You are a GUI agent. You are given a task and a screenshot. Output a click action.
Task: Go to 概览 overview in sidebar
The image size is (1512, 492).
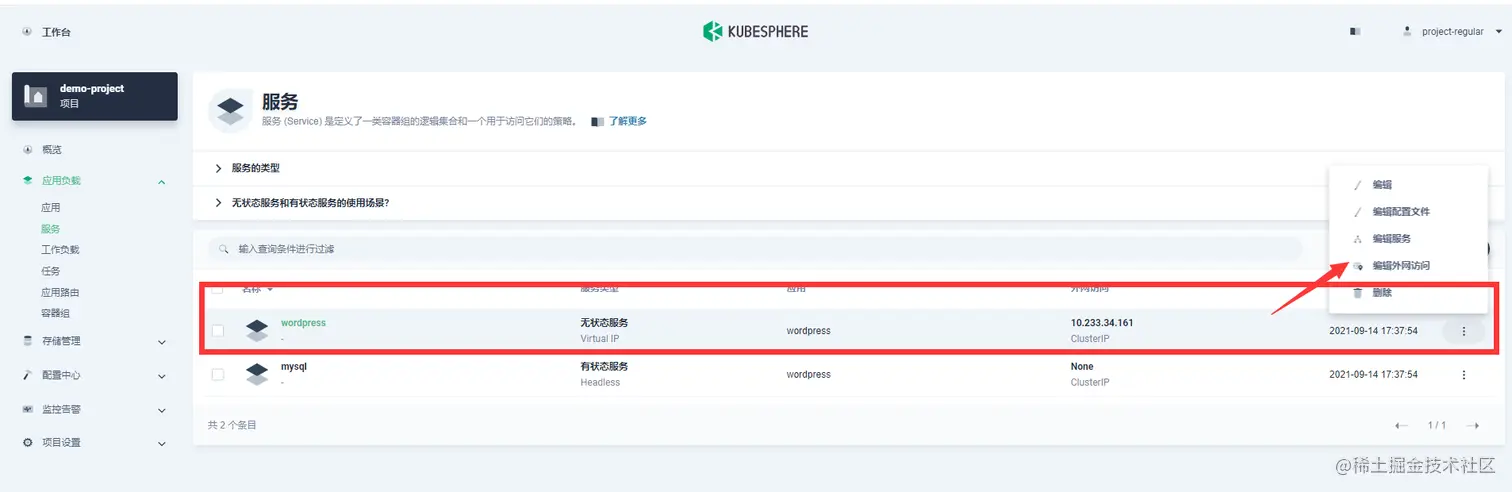point(51,150)
